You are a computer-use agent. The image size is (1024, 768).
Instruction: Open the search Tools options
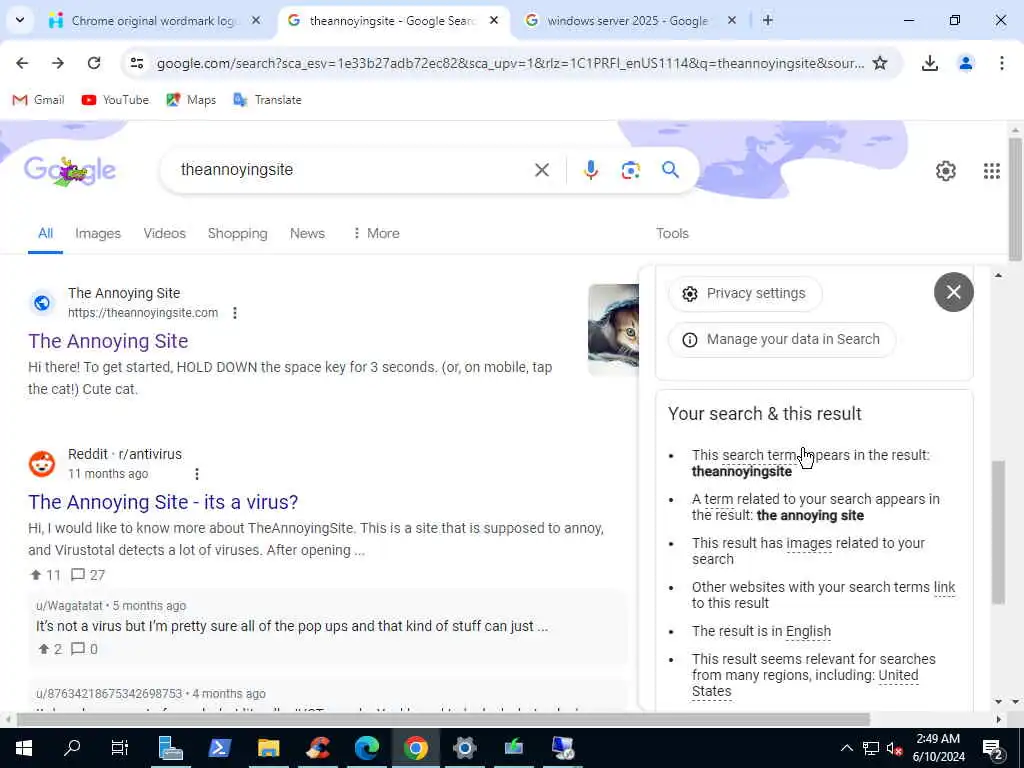pos(672,233)
